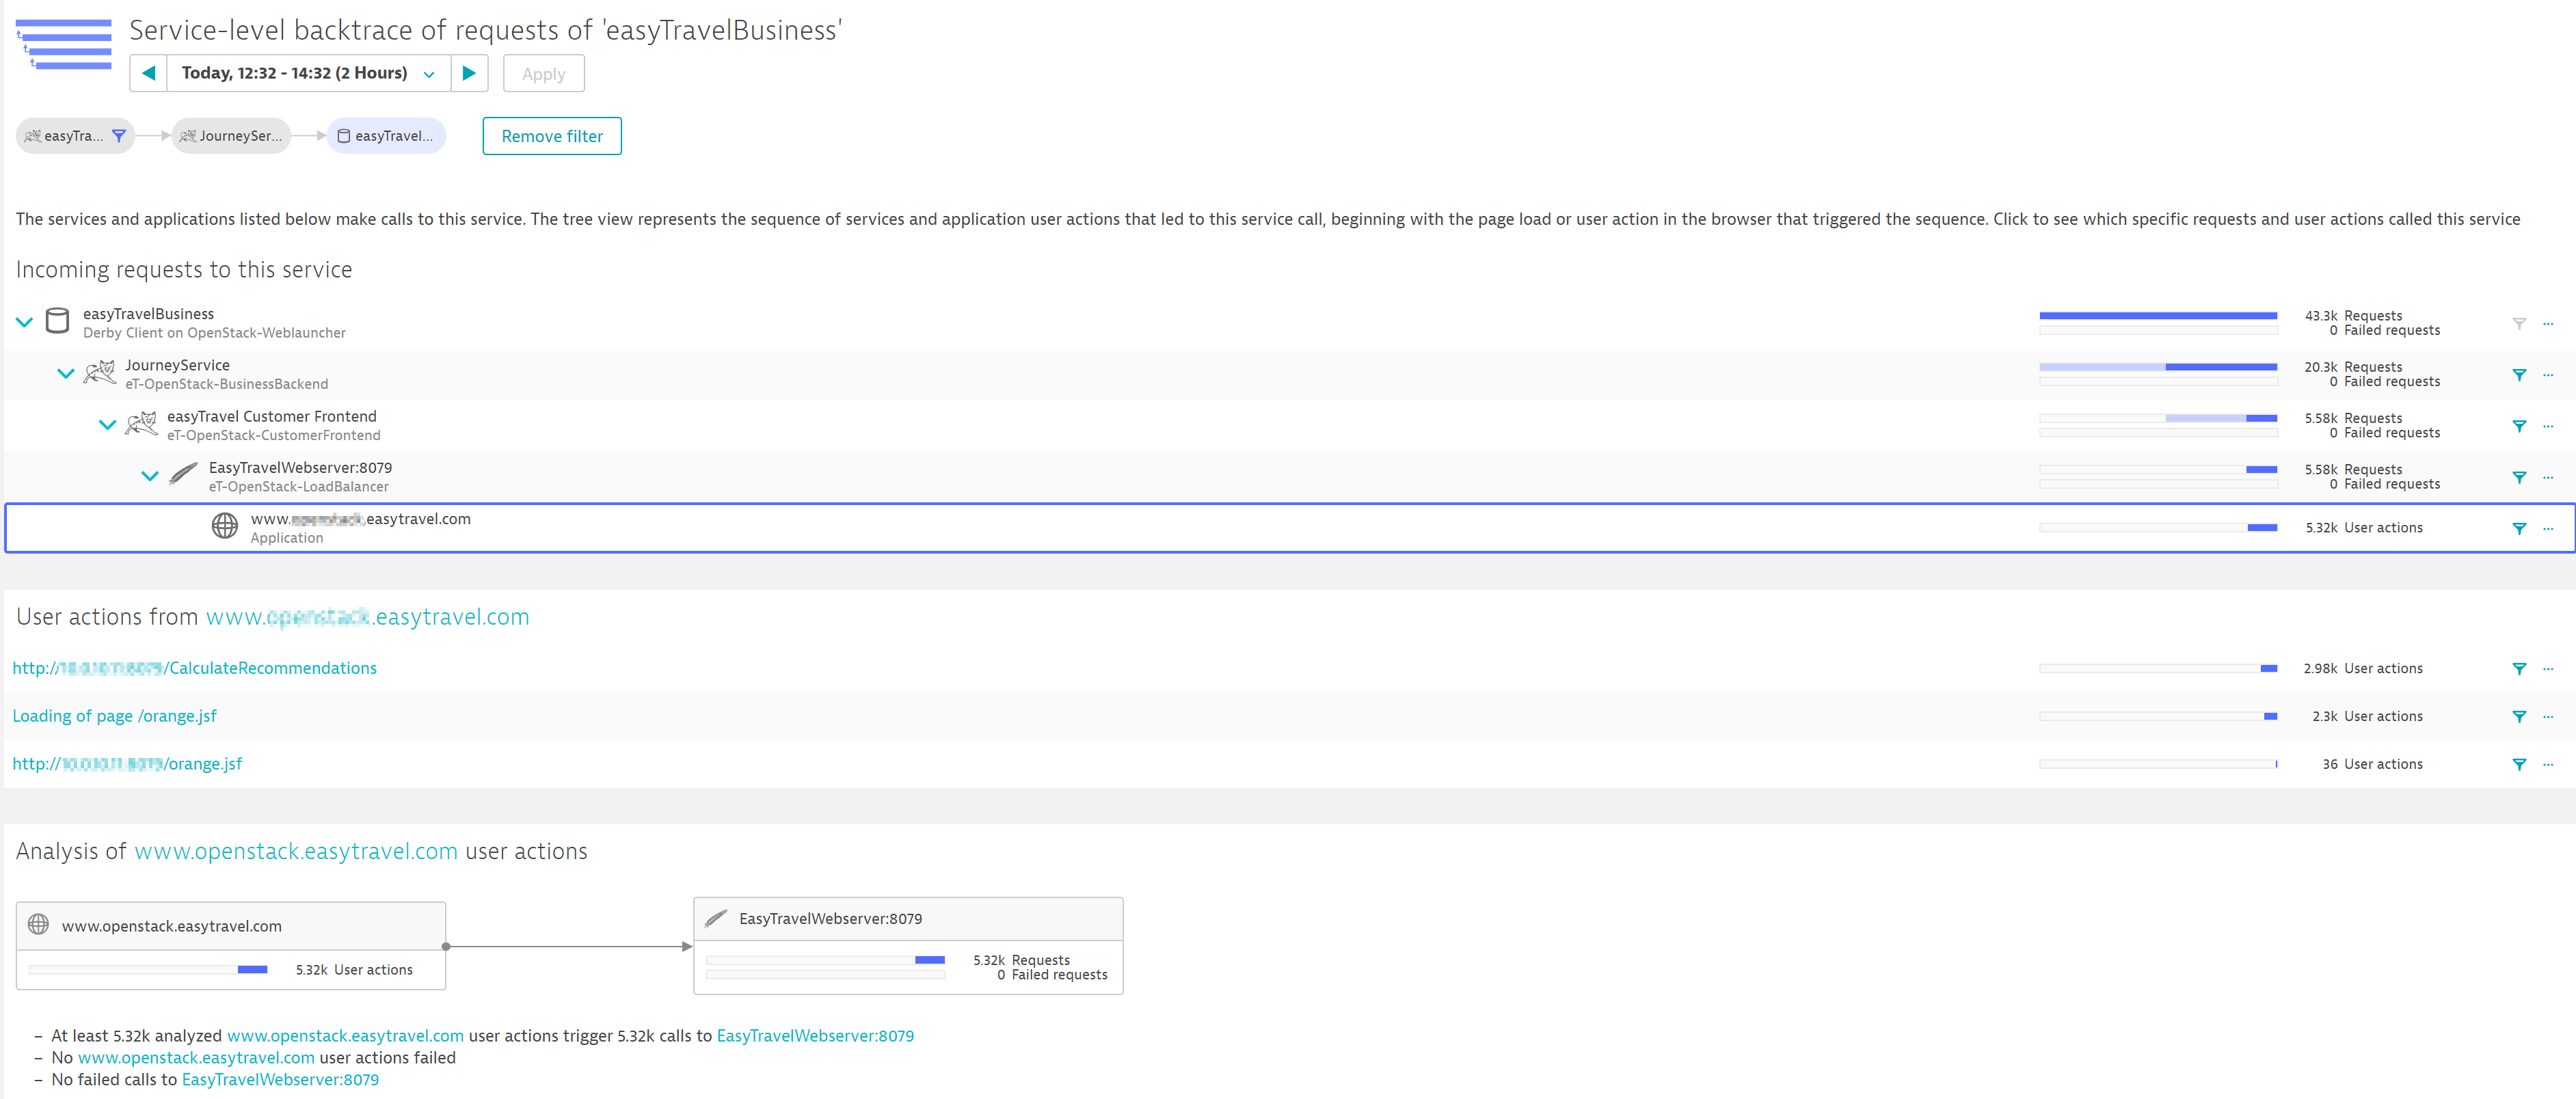Open more options for http orange.jsf row
Screen dimensions: 2576x1099
2548,765
